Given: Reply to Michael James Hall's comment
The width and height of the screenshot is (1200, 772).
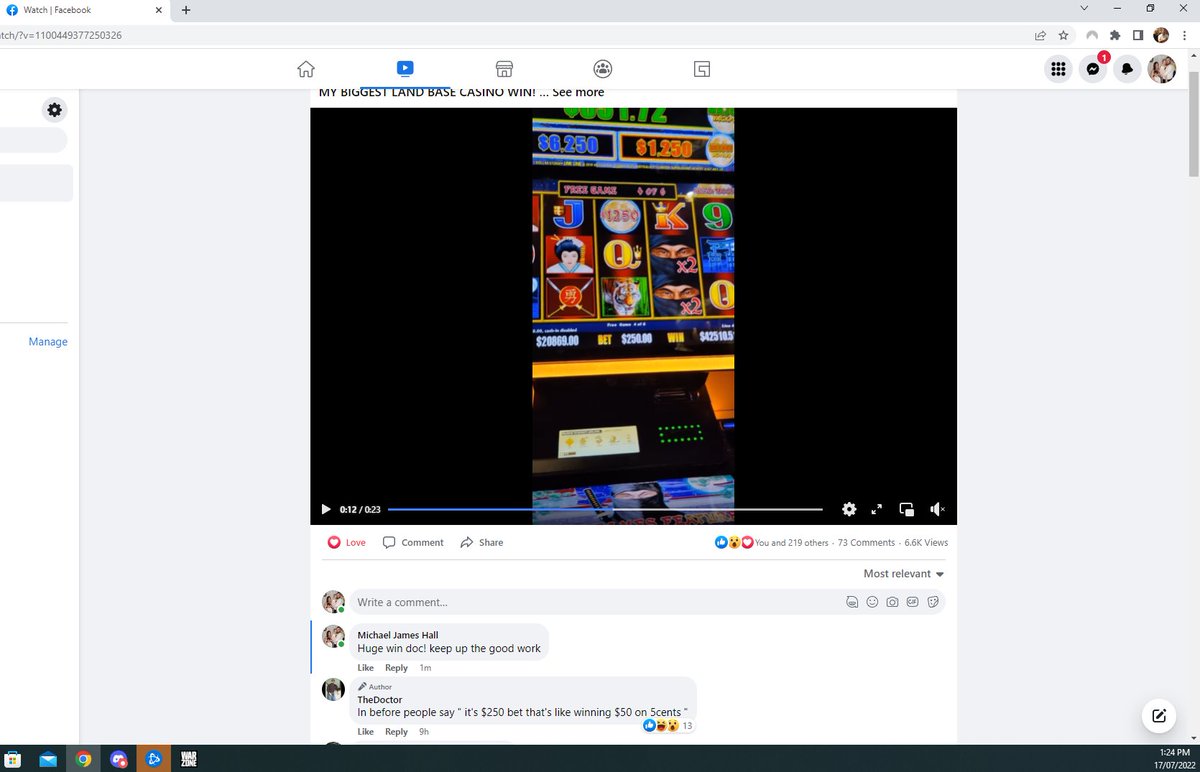Looking at the screenshot, I should [x=396, y=668].
